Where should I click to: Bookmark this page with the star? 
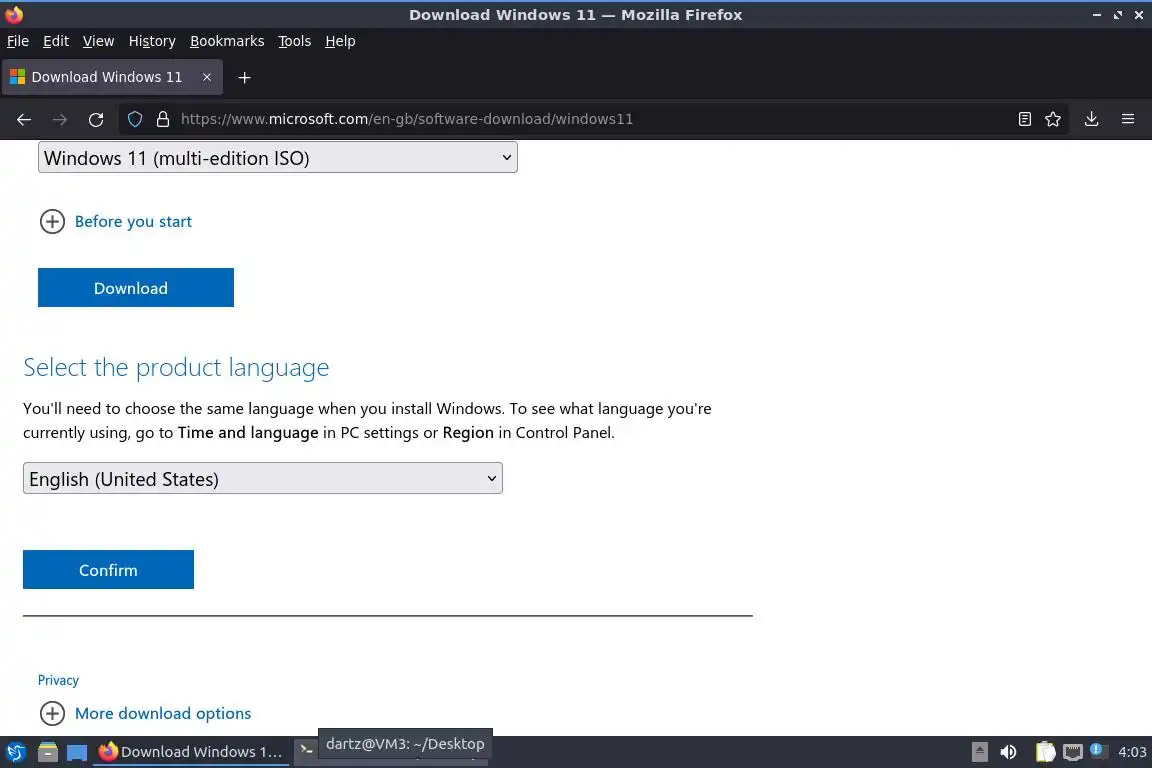[x=1053, y=119]
